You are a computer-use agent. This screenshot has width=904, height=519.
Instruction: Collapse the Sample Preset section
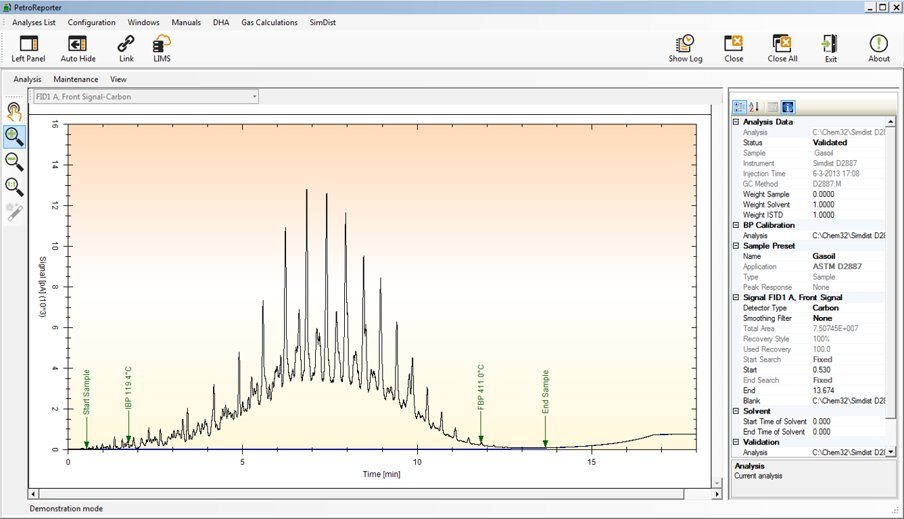click(x=736, y=246)
